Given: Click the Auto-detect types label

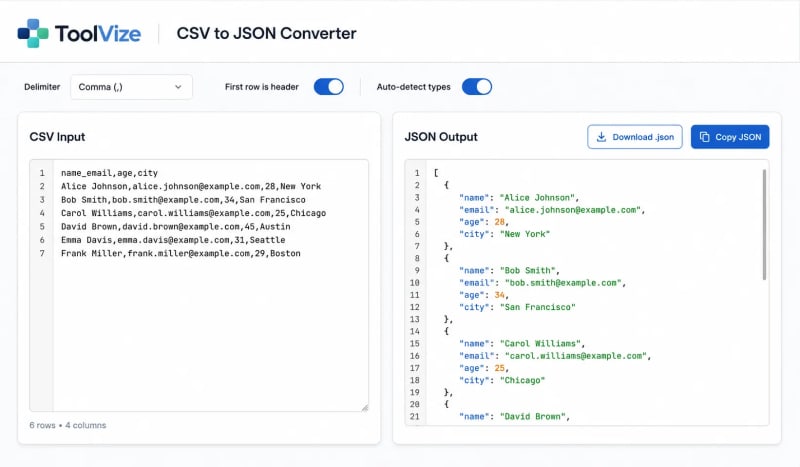Looking at the screenshot, I should 413,87.
